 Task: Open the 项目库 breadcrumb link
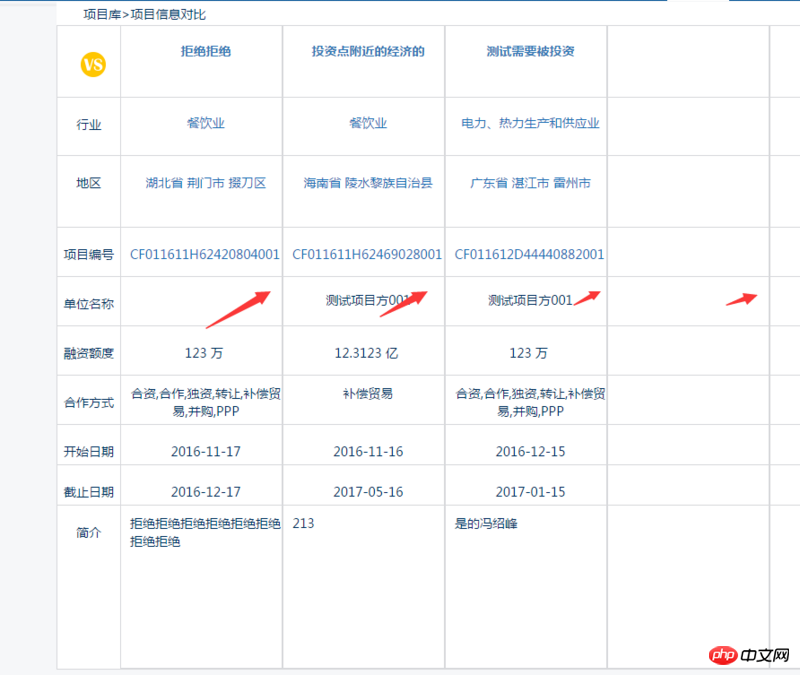pyautogui.click(x=102, y=14)
